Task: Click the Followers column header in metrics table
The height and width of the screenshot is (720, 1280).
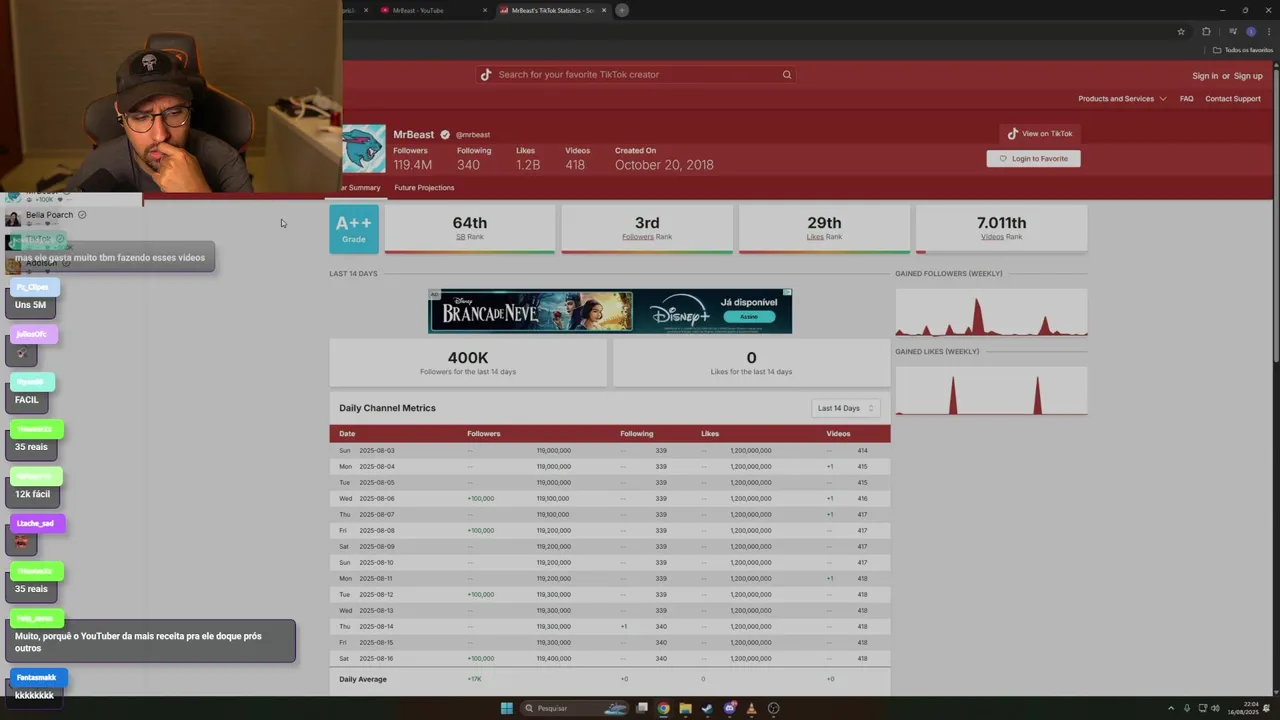Action: [x=483, y=434]
